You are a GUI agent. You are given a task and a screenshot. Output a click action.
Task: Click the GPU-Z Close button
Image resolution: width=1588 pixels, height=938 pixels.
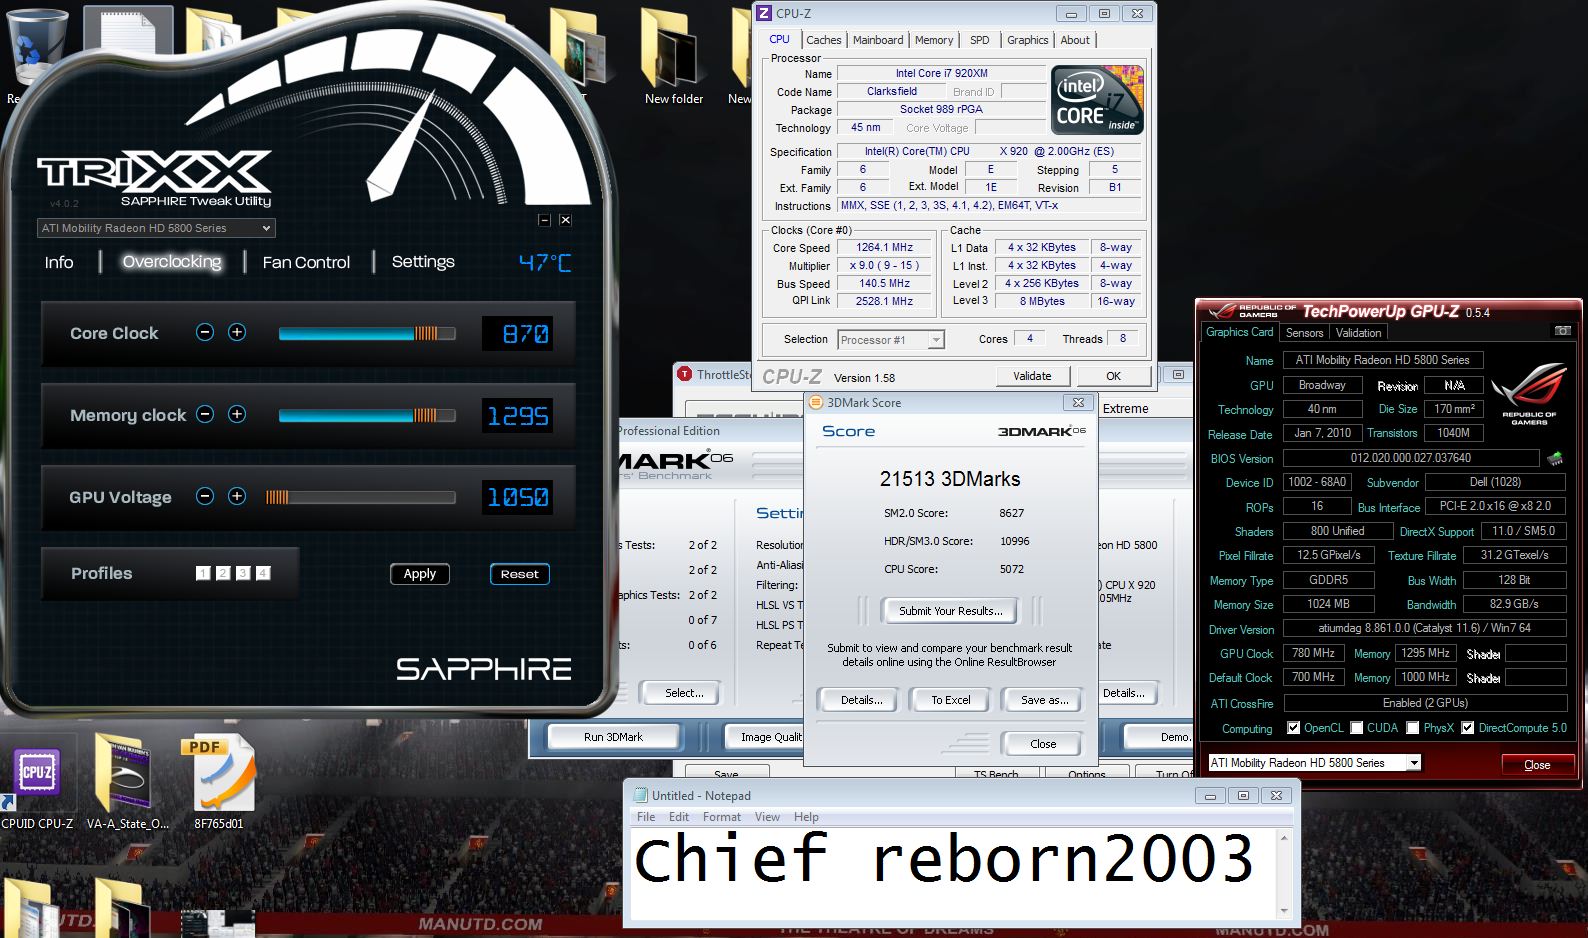point(1537,765)
